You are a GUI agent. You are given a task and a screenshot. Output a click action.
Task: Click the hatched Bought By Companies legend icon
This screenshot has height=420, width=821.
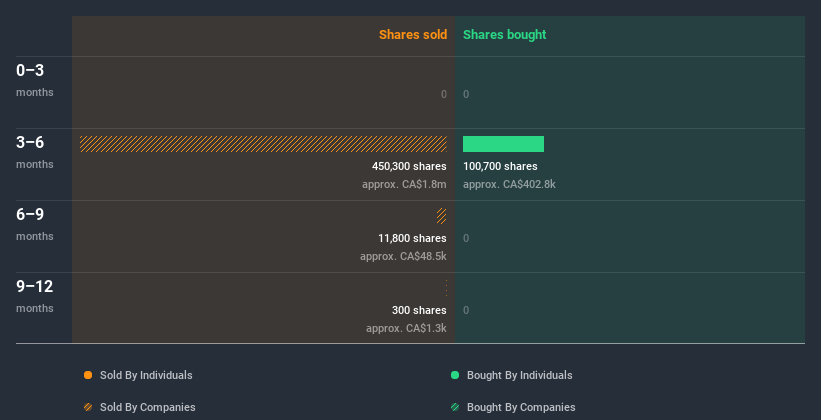point(455,407)
